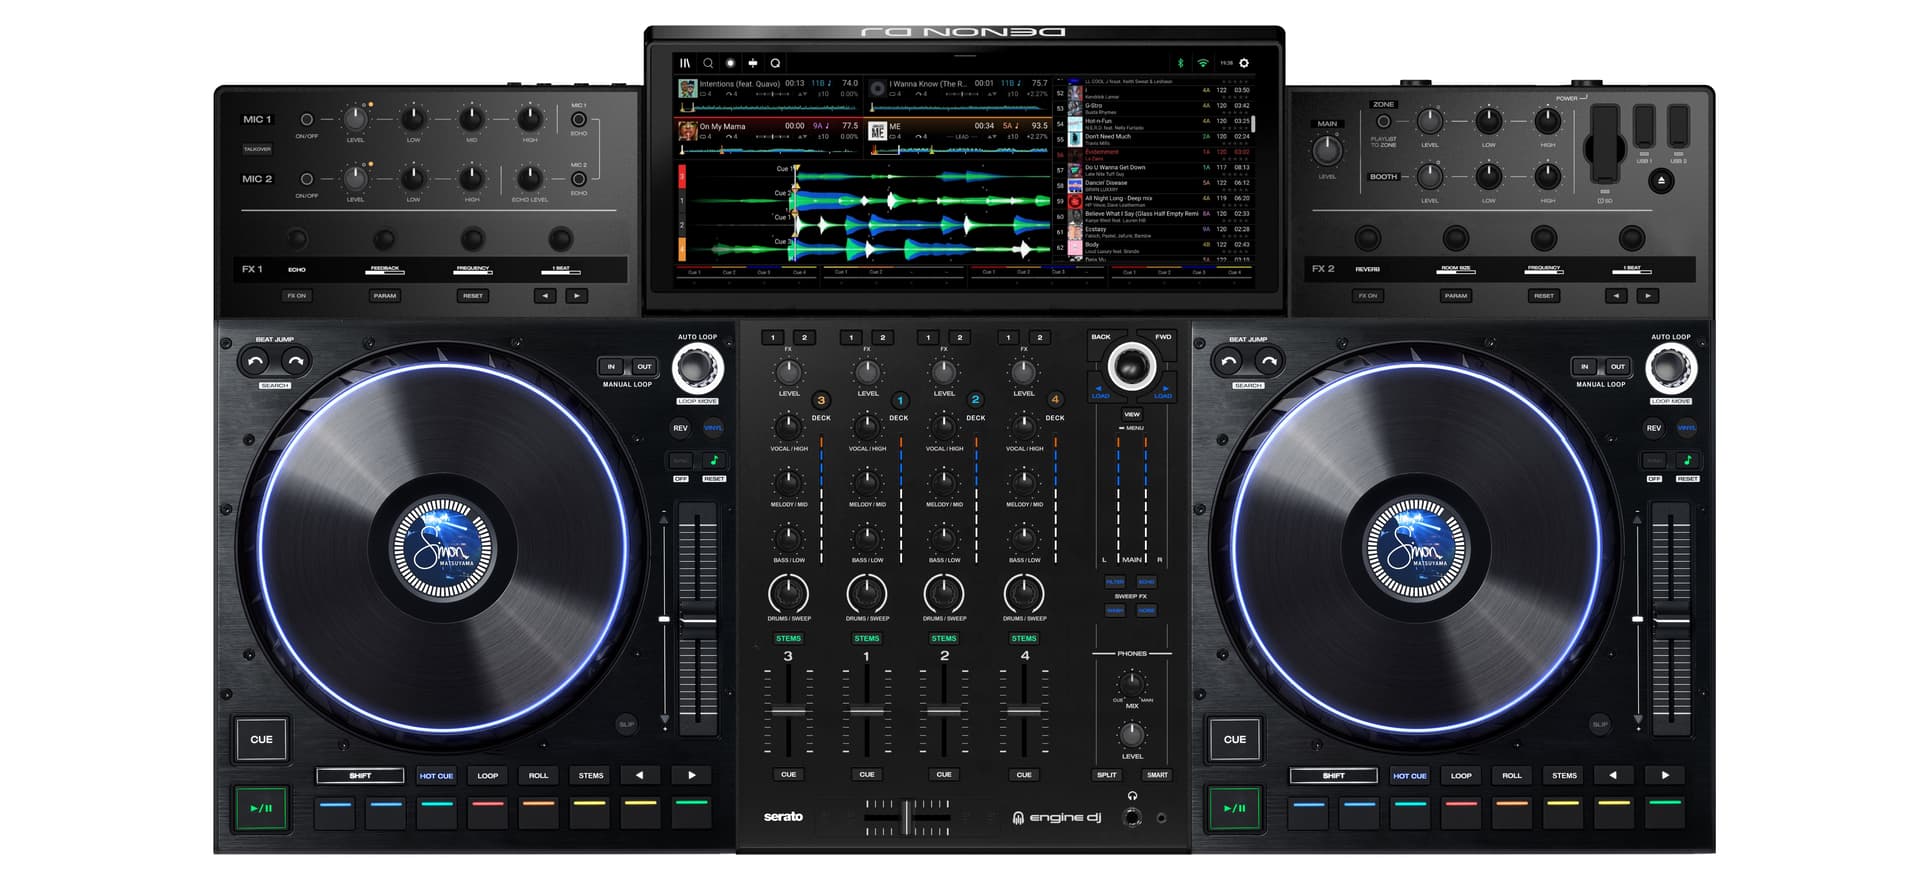
Task: Select ROLL pad mode on left deck
Action: pyautogui.click(x=538, y=776)
